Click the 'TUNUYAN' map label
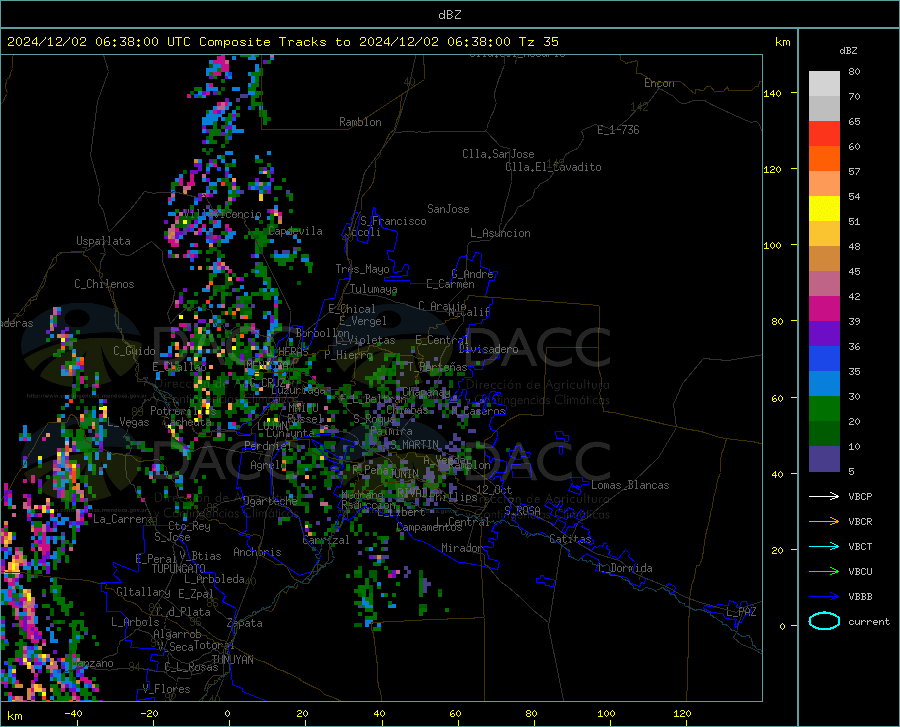Screen dimensions: 900x727 (232, 660)
